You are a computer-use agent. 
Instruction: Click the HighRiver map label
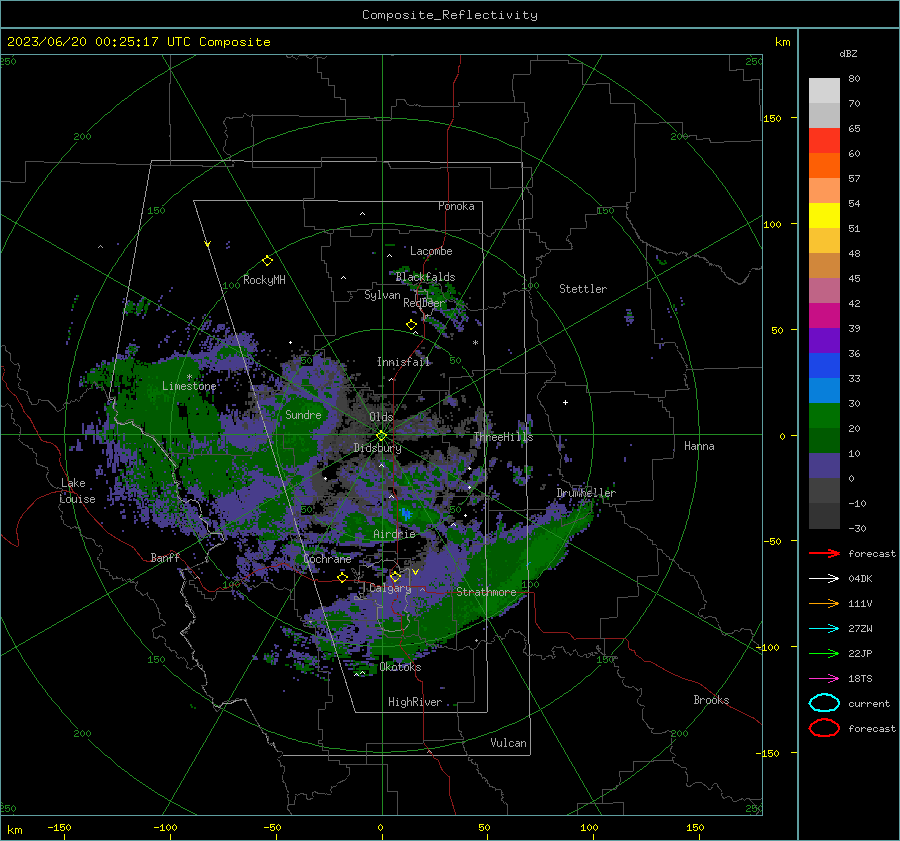pyautogui.click(x=415, y=702)
